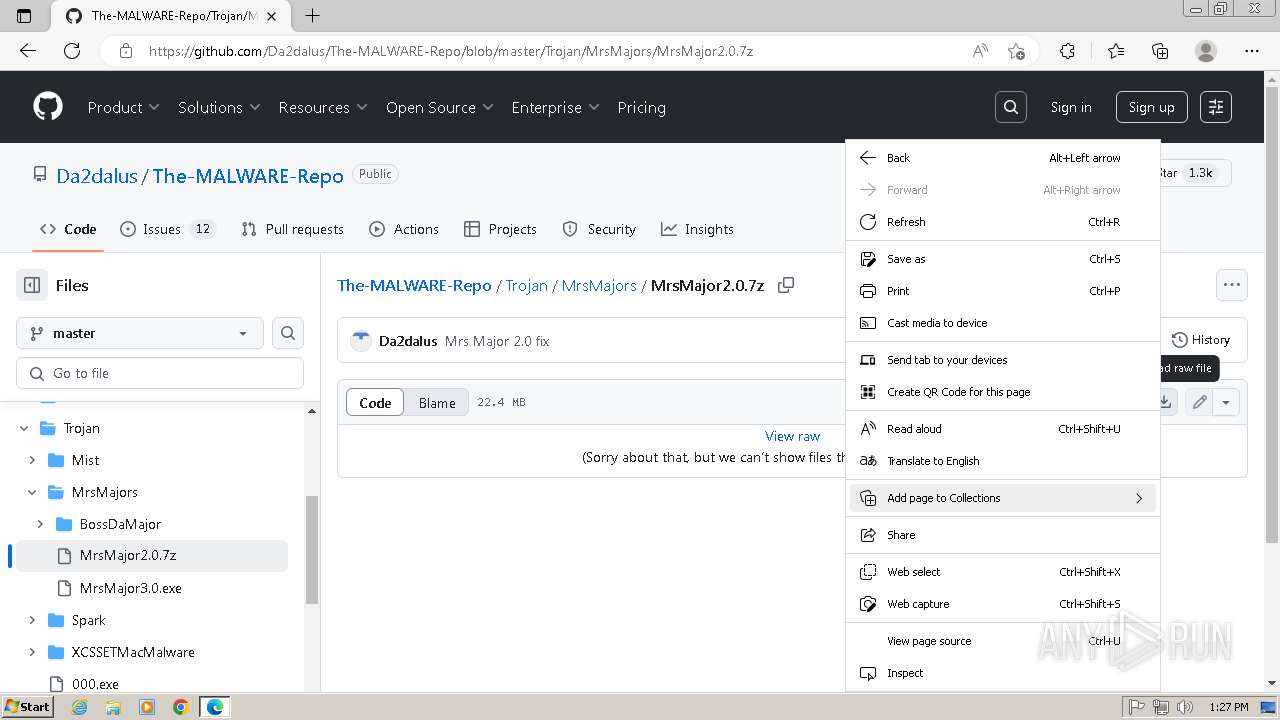Select View page source
Image resolution: width=1280 pixels, height=720 pixels.
coord(1003,641)
